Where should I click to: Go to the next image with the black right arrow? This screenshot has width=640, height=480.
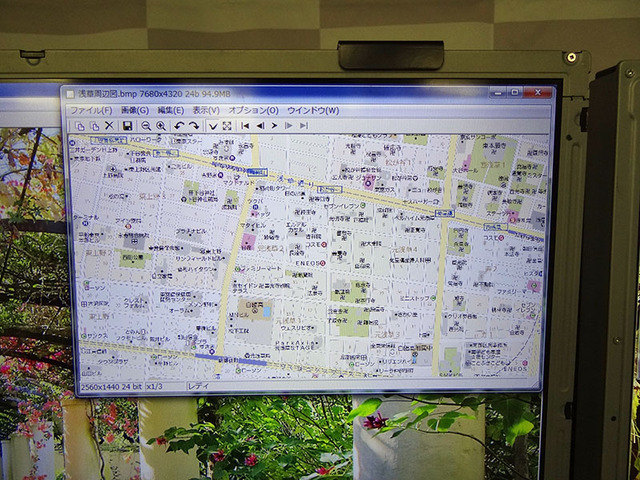tap(274, 126)
